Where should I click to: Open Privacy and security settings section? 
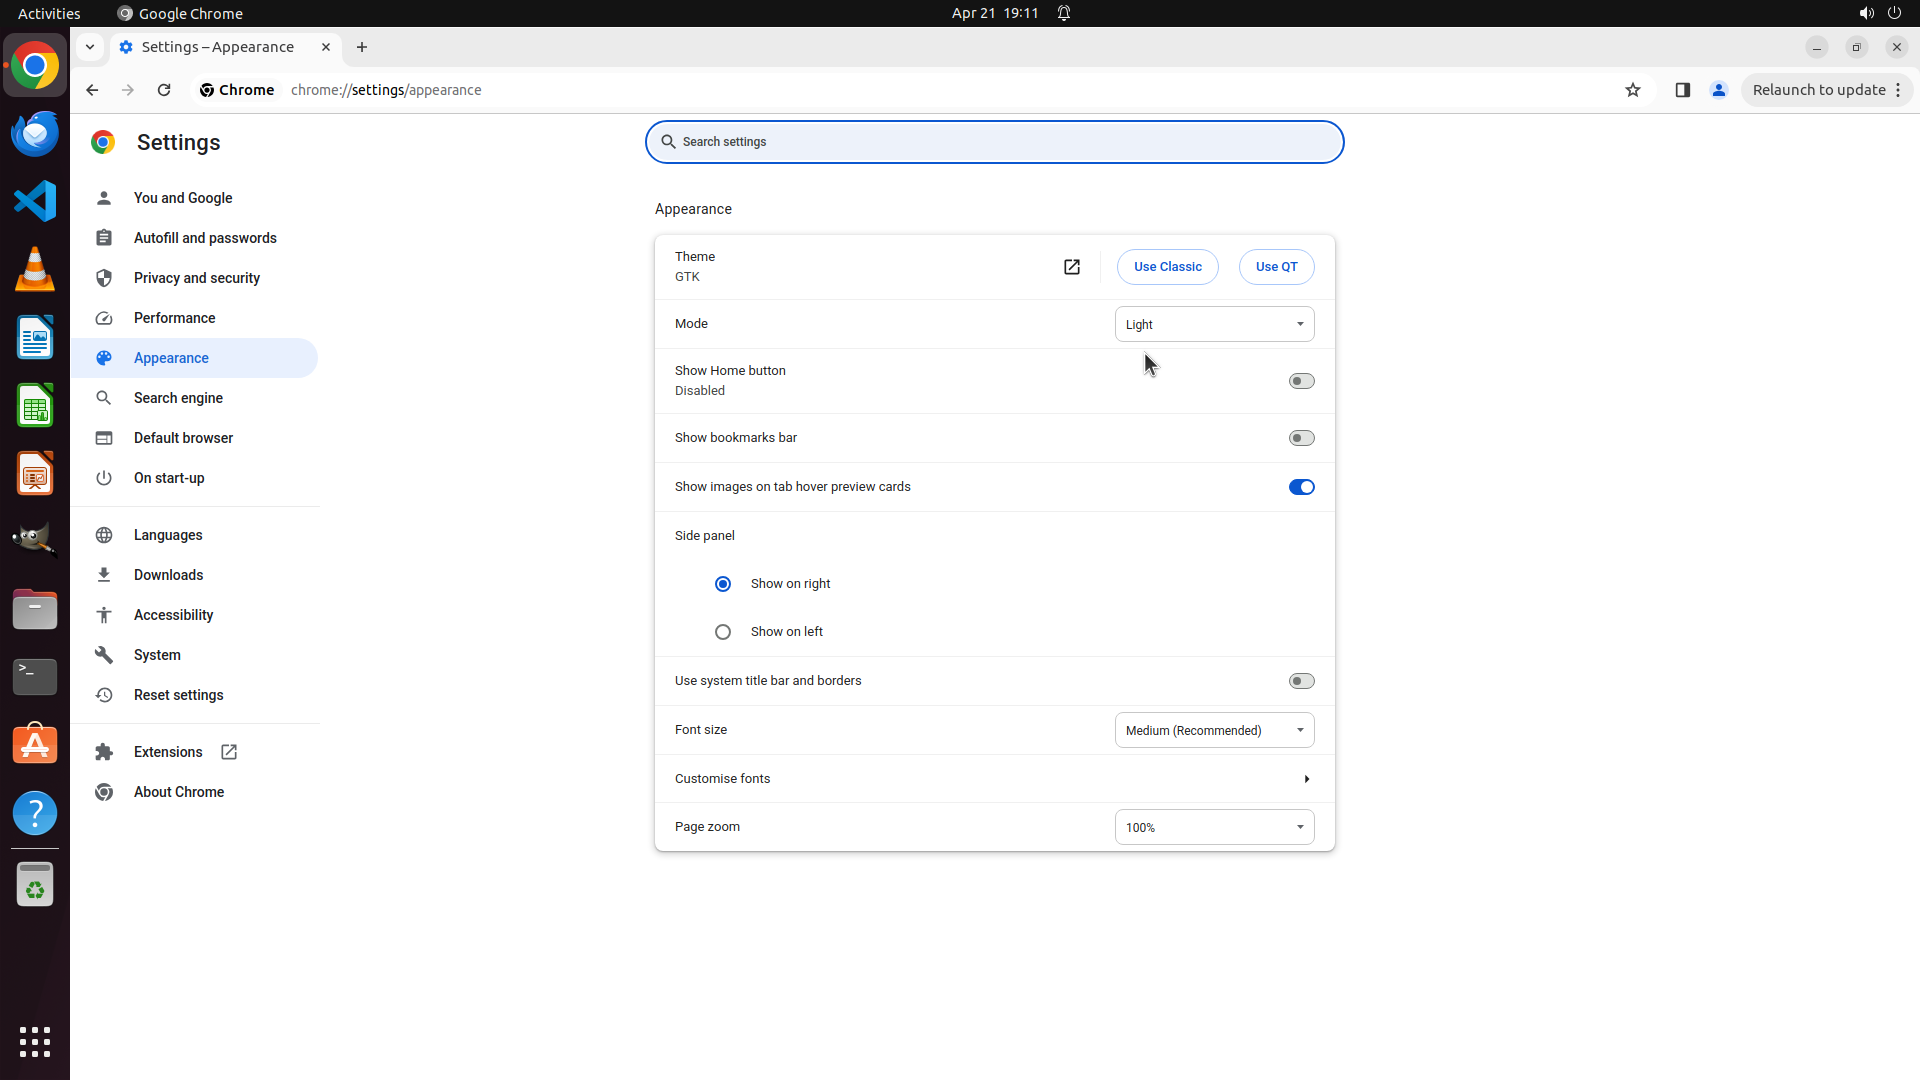[x=197, y=278]
